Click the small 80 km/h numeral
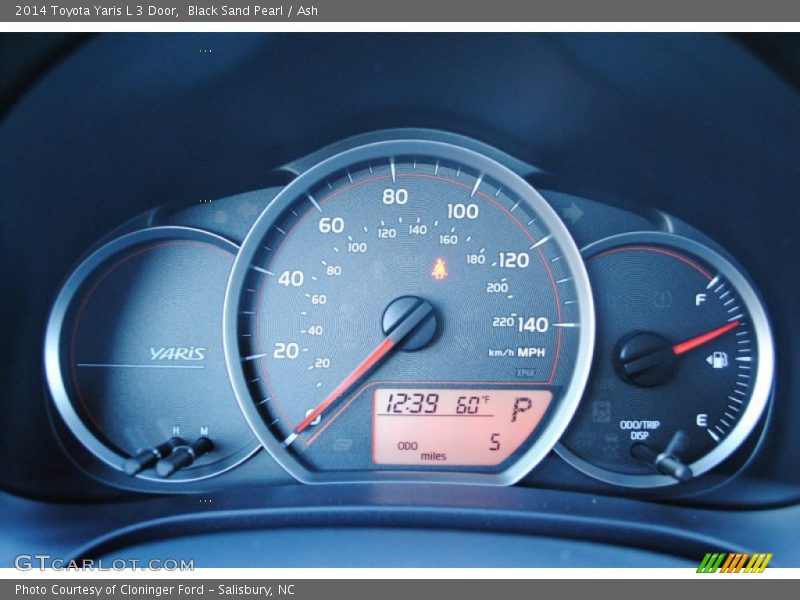This screenshot has height=600, width=800. (334, 270)
